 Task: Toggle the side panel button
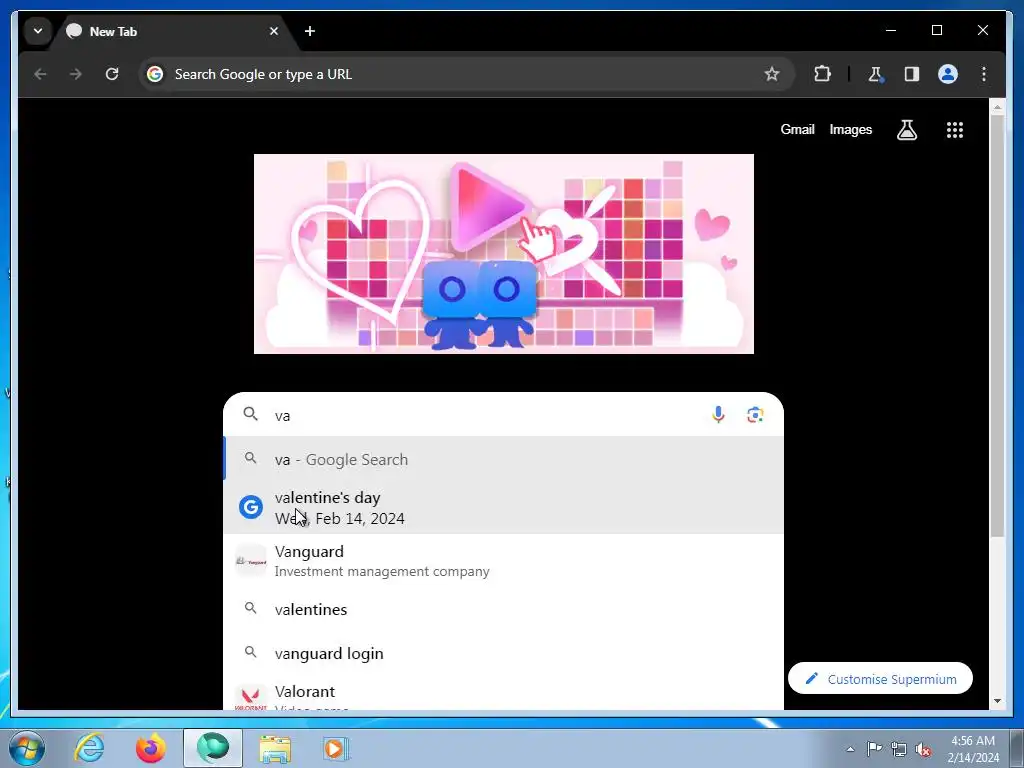pos(912,74)
